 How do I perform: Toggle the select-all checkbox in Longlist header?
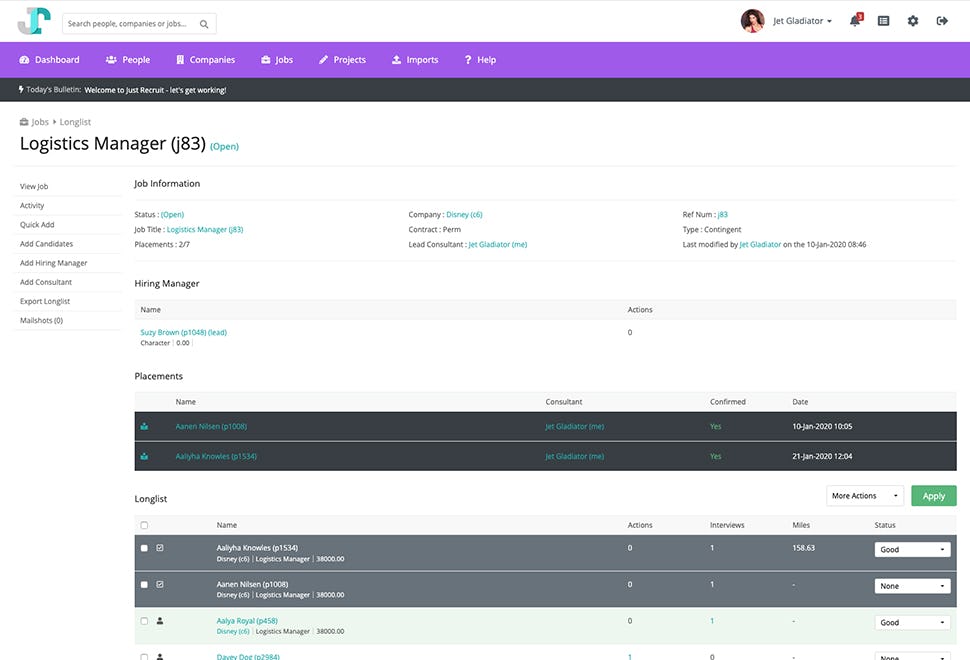point(143,524)
